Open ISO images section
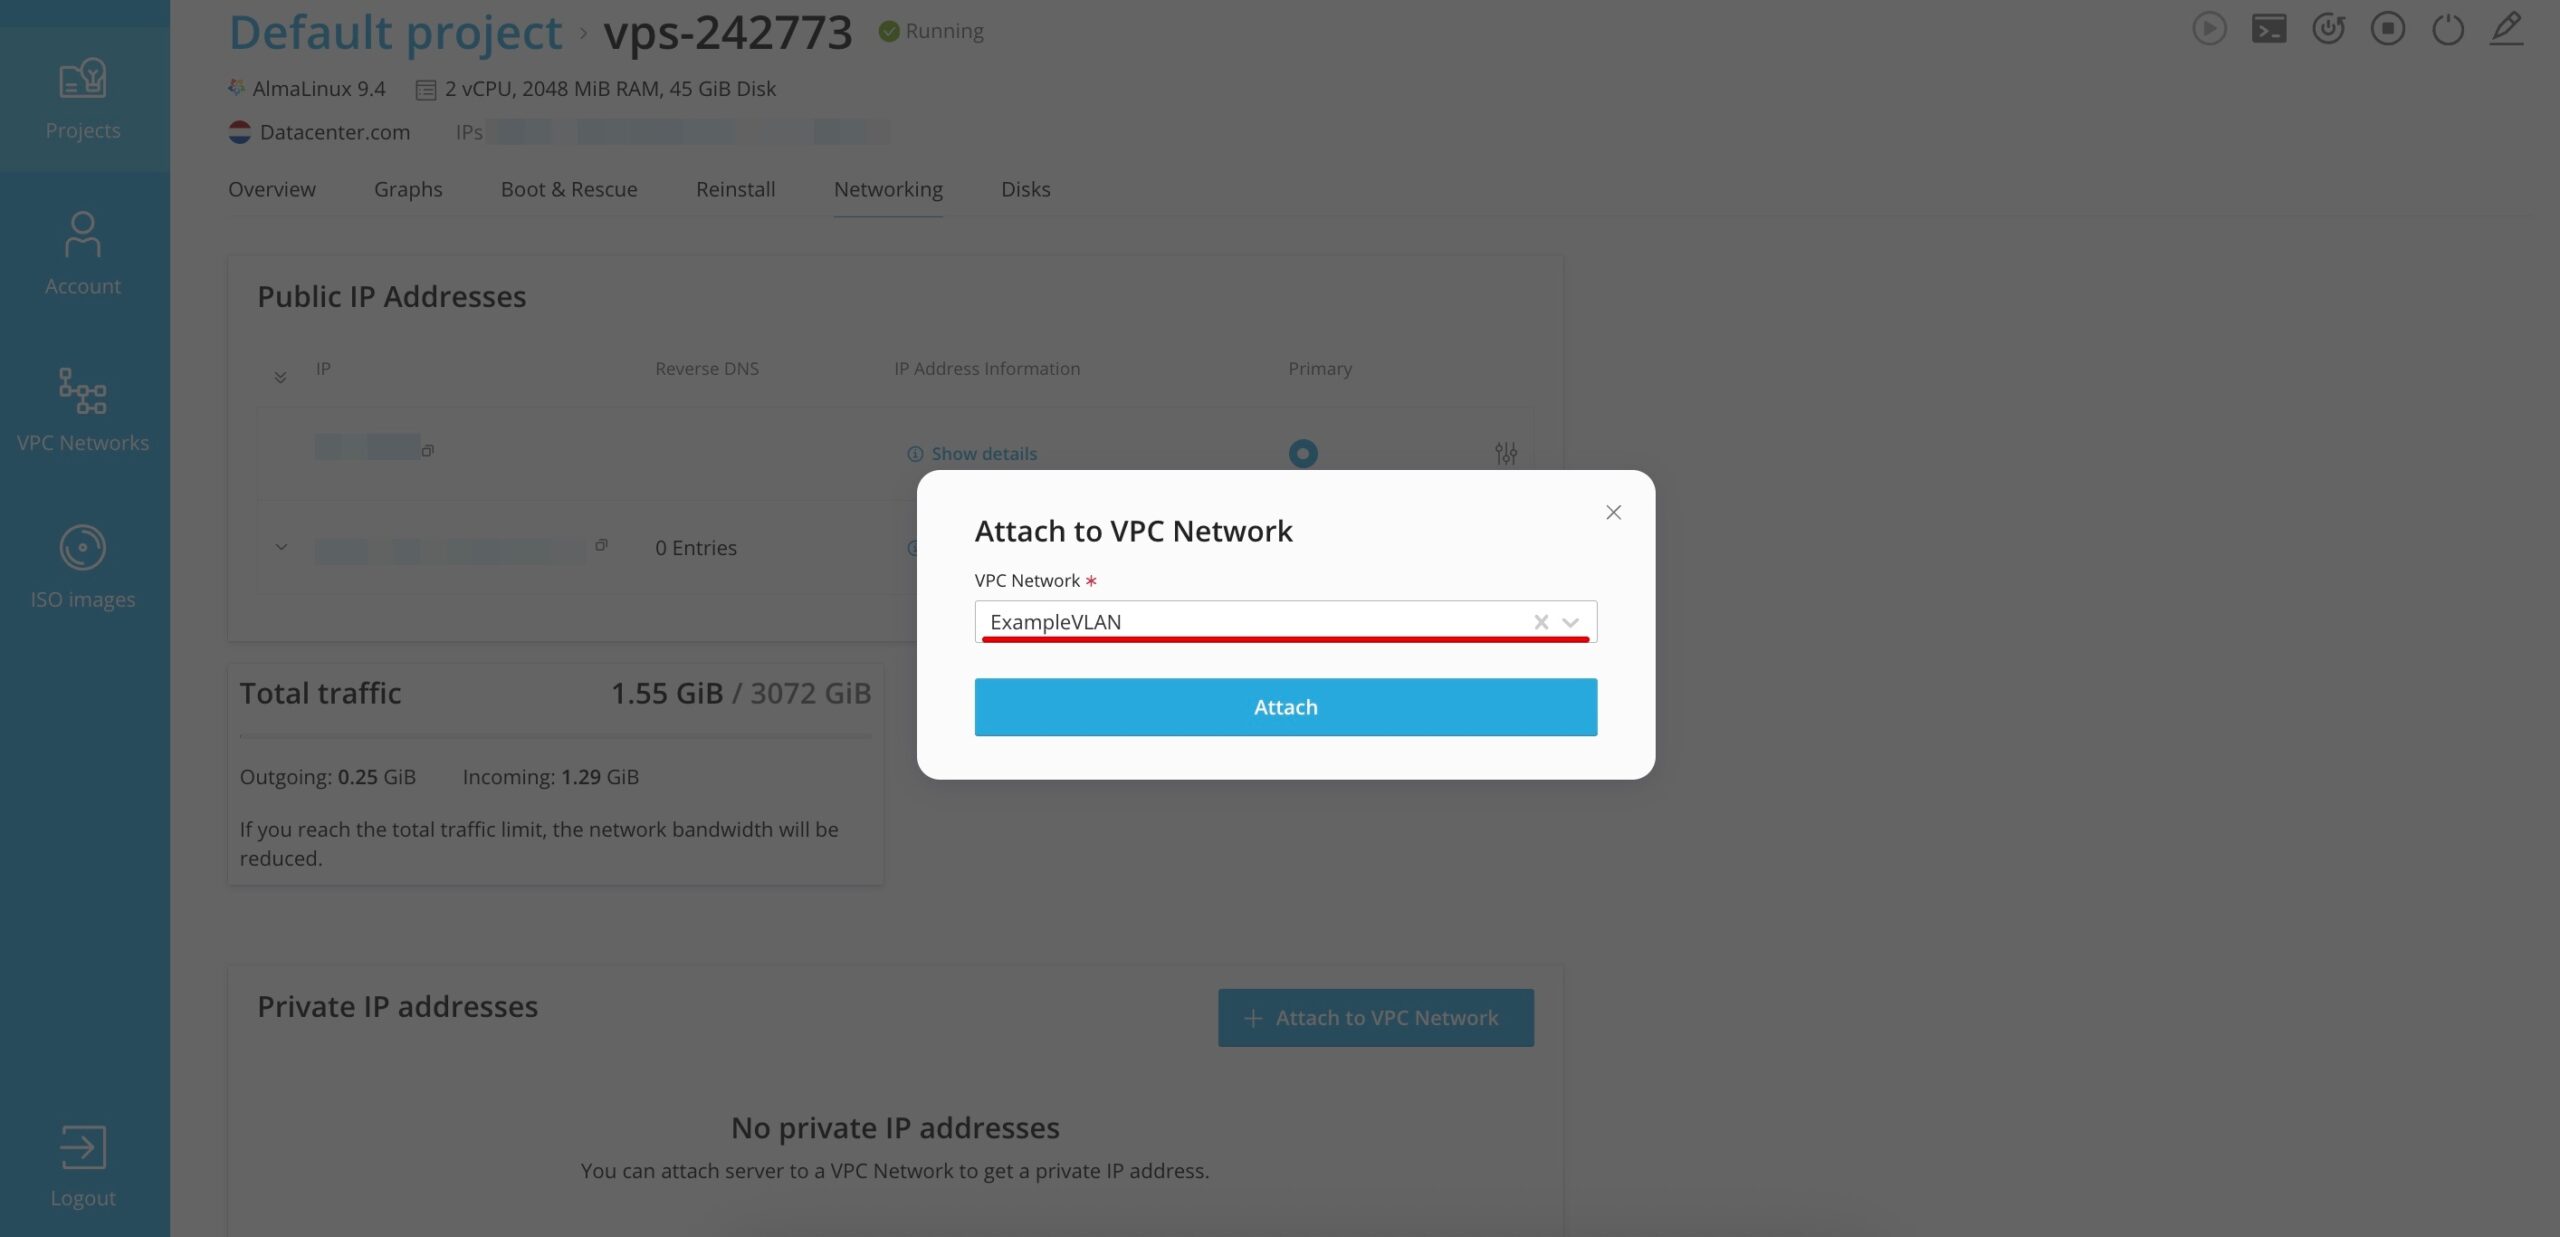2560x1237 pixels. coord(83,547)
